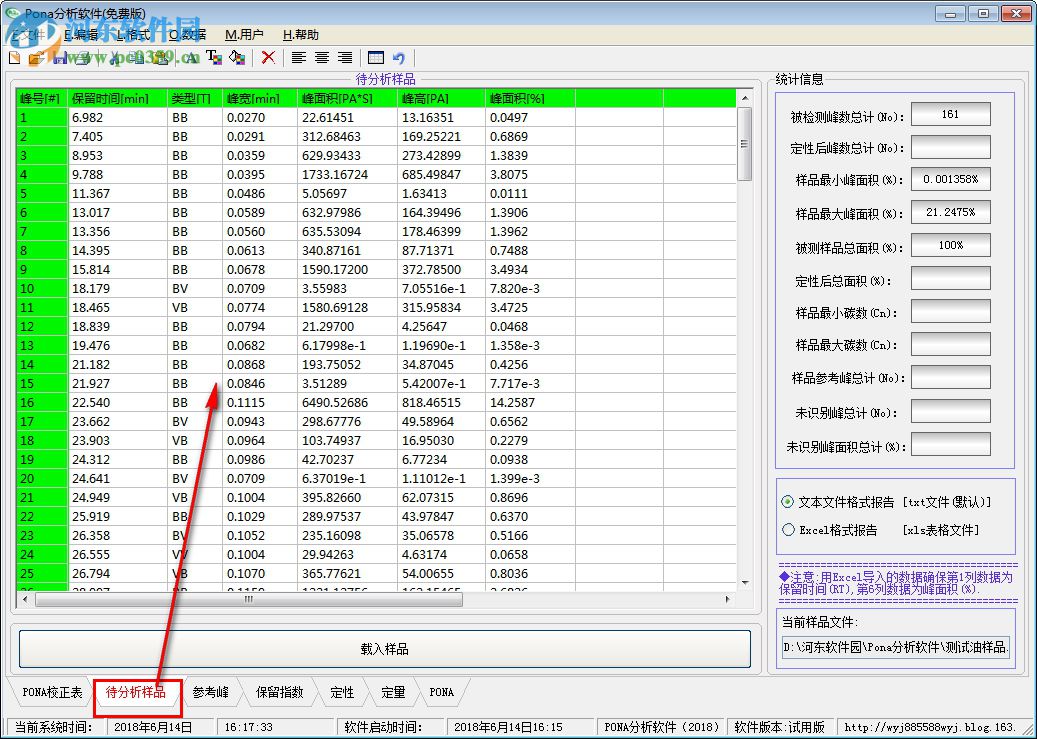Screen dimensions: 1037x739
Task: Click the 载入样品 button
Action: (384, 648)
